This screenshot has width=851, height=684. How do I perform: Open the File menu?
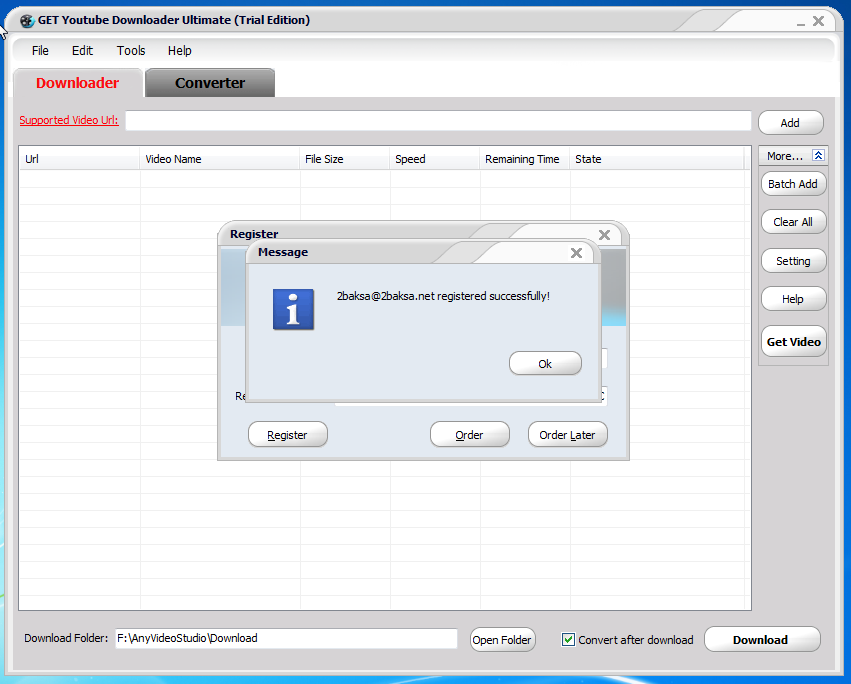click(40, 50)
